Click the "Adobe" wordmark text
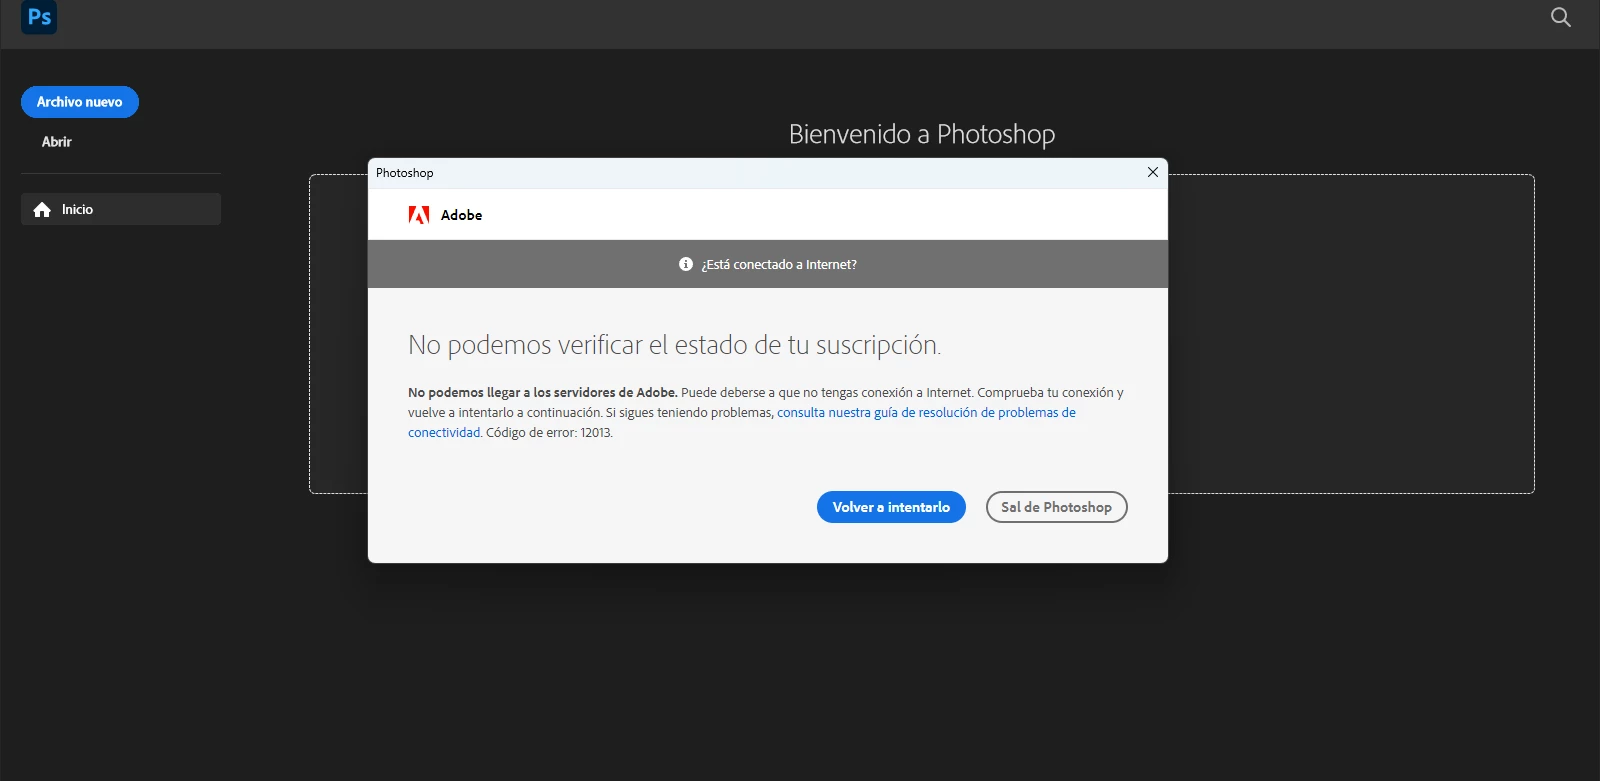This screenshot has width=1600, height=781. 462,215
